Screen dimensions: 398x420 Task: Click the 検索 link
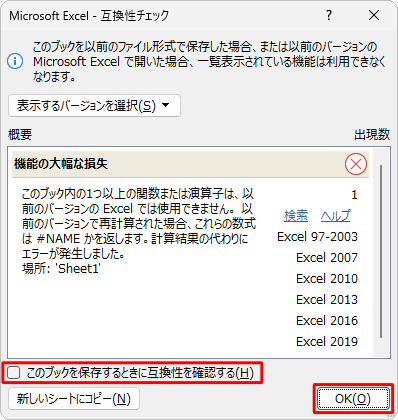(296, 216)
